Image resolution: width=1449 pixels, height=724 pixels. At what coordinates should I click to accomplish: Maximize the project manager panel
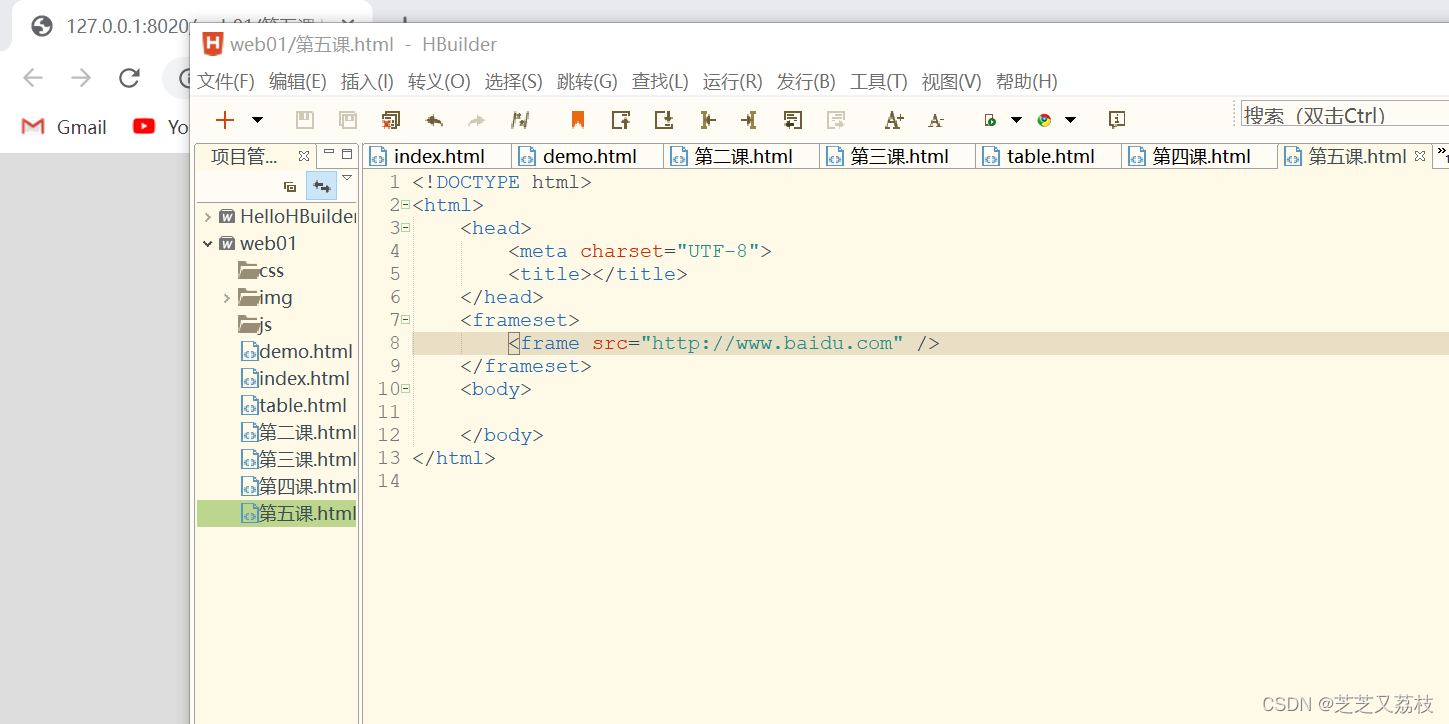click(347, 154)
